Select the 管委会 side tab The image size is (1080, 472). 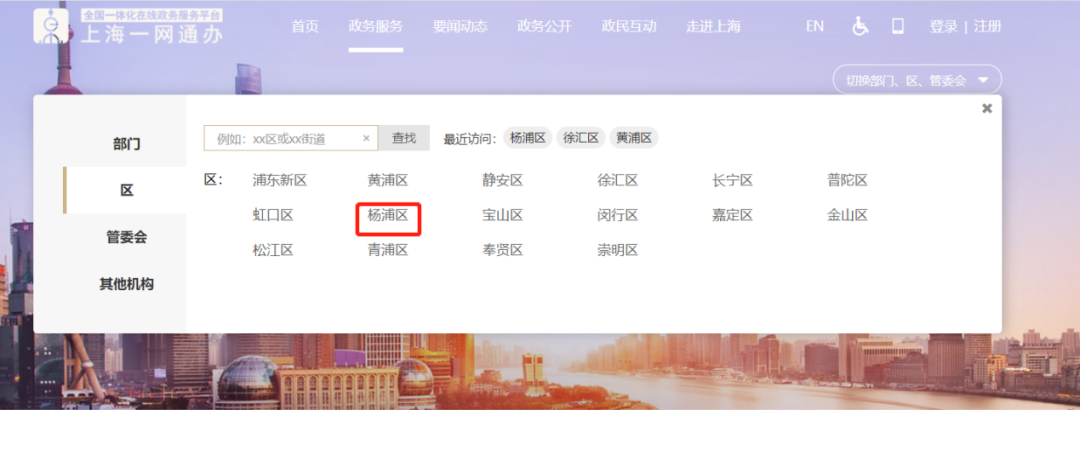(126, 238)
